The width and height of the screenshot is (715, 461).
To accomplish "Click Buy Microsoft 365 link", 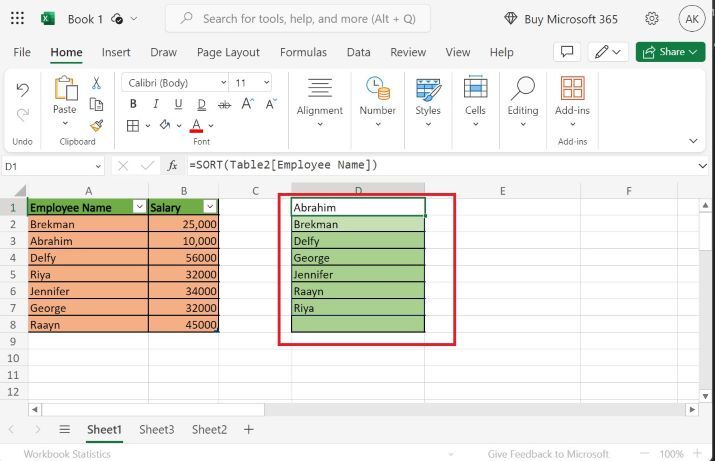I will click(561, 19).
